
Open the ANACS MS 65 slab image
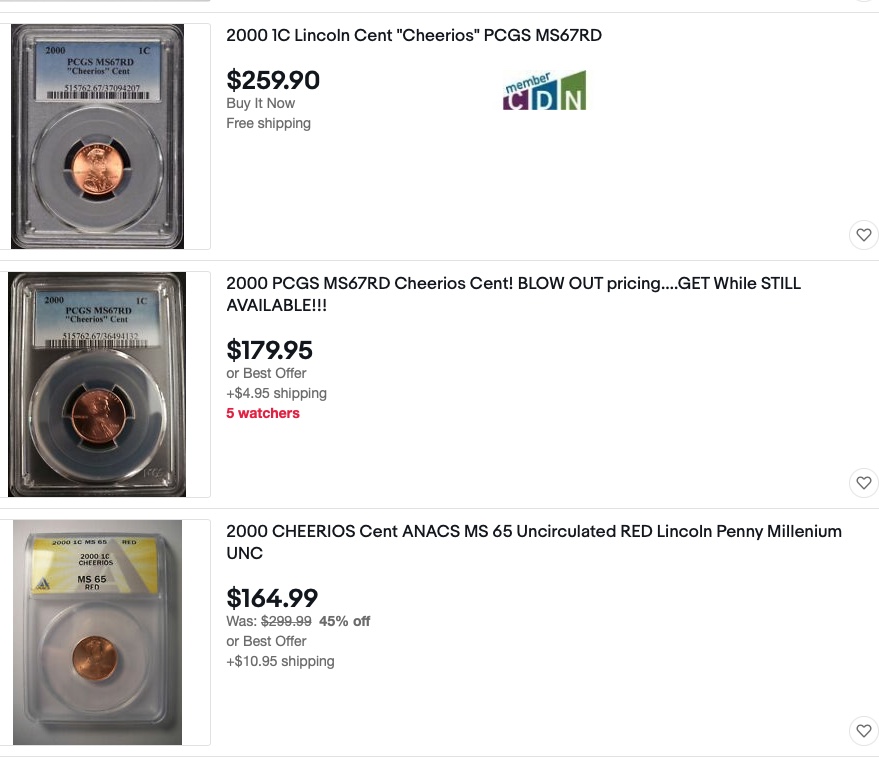tap(98, 632)
